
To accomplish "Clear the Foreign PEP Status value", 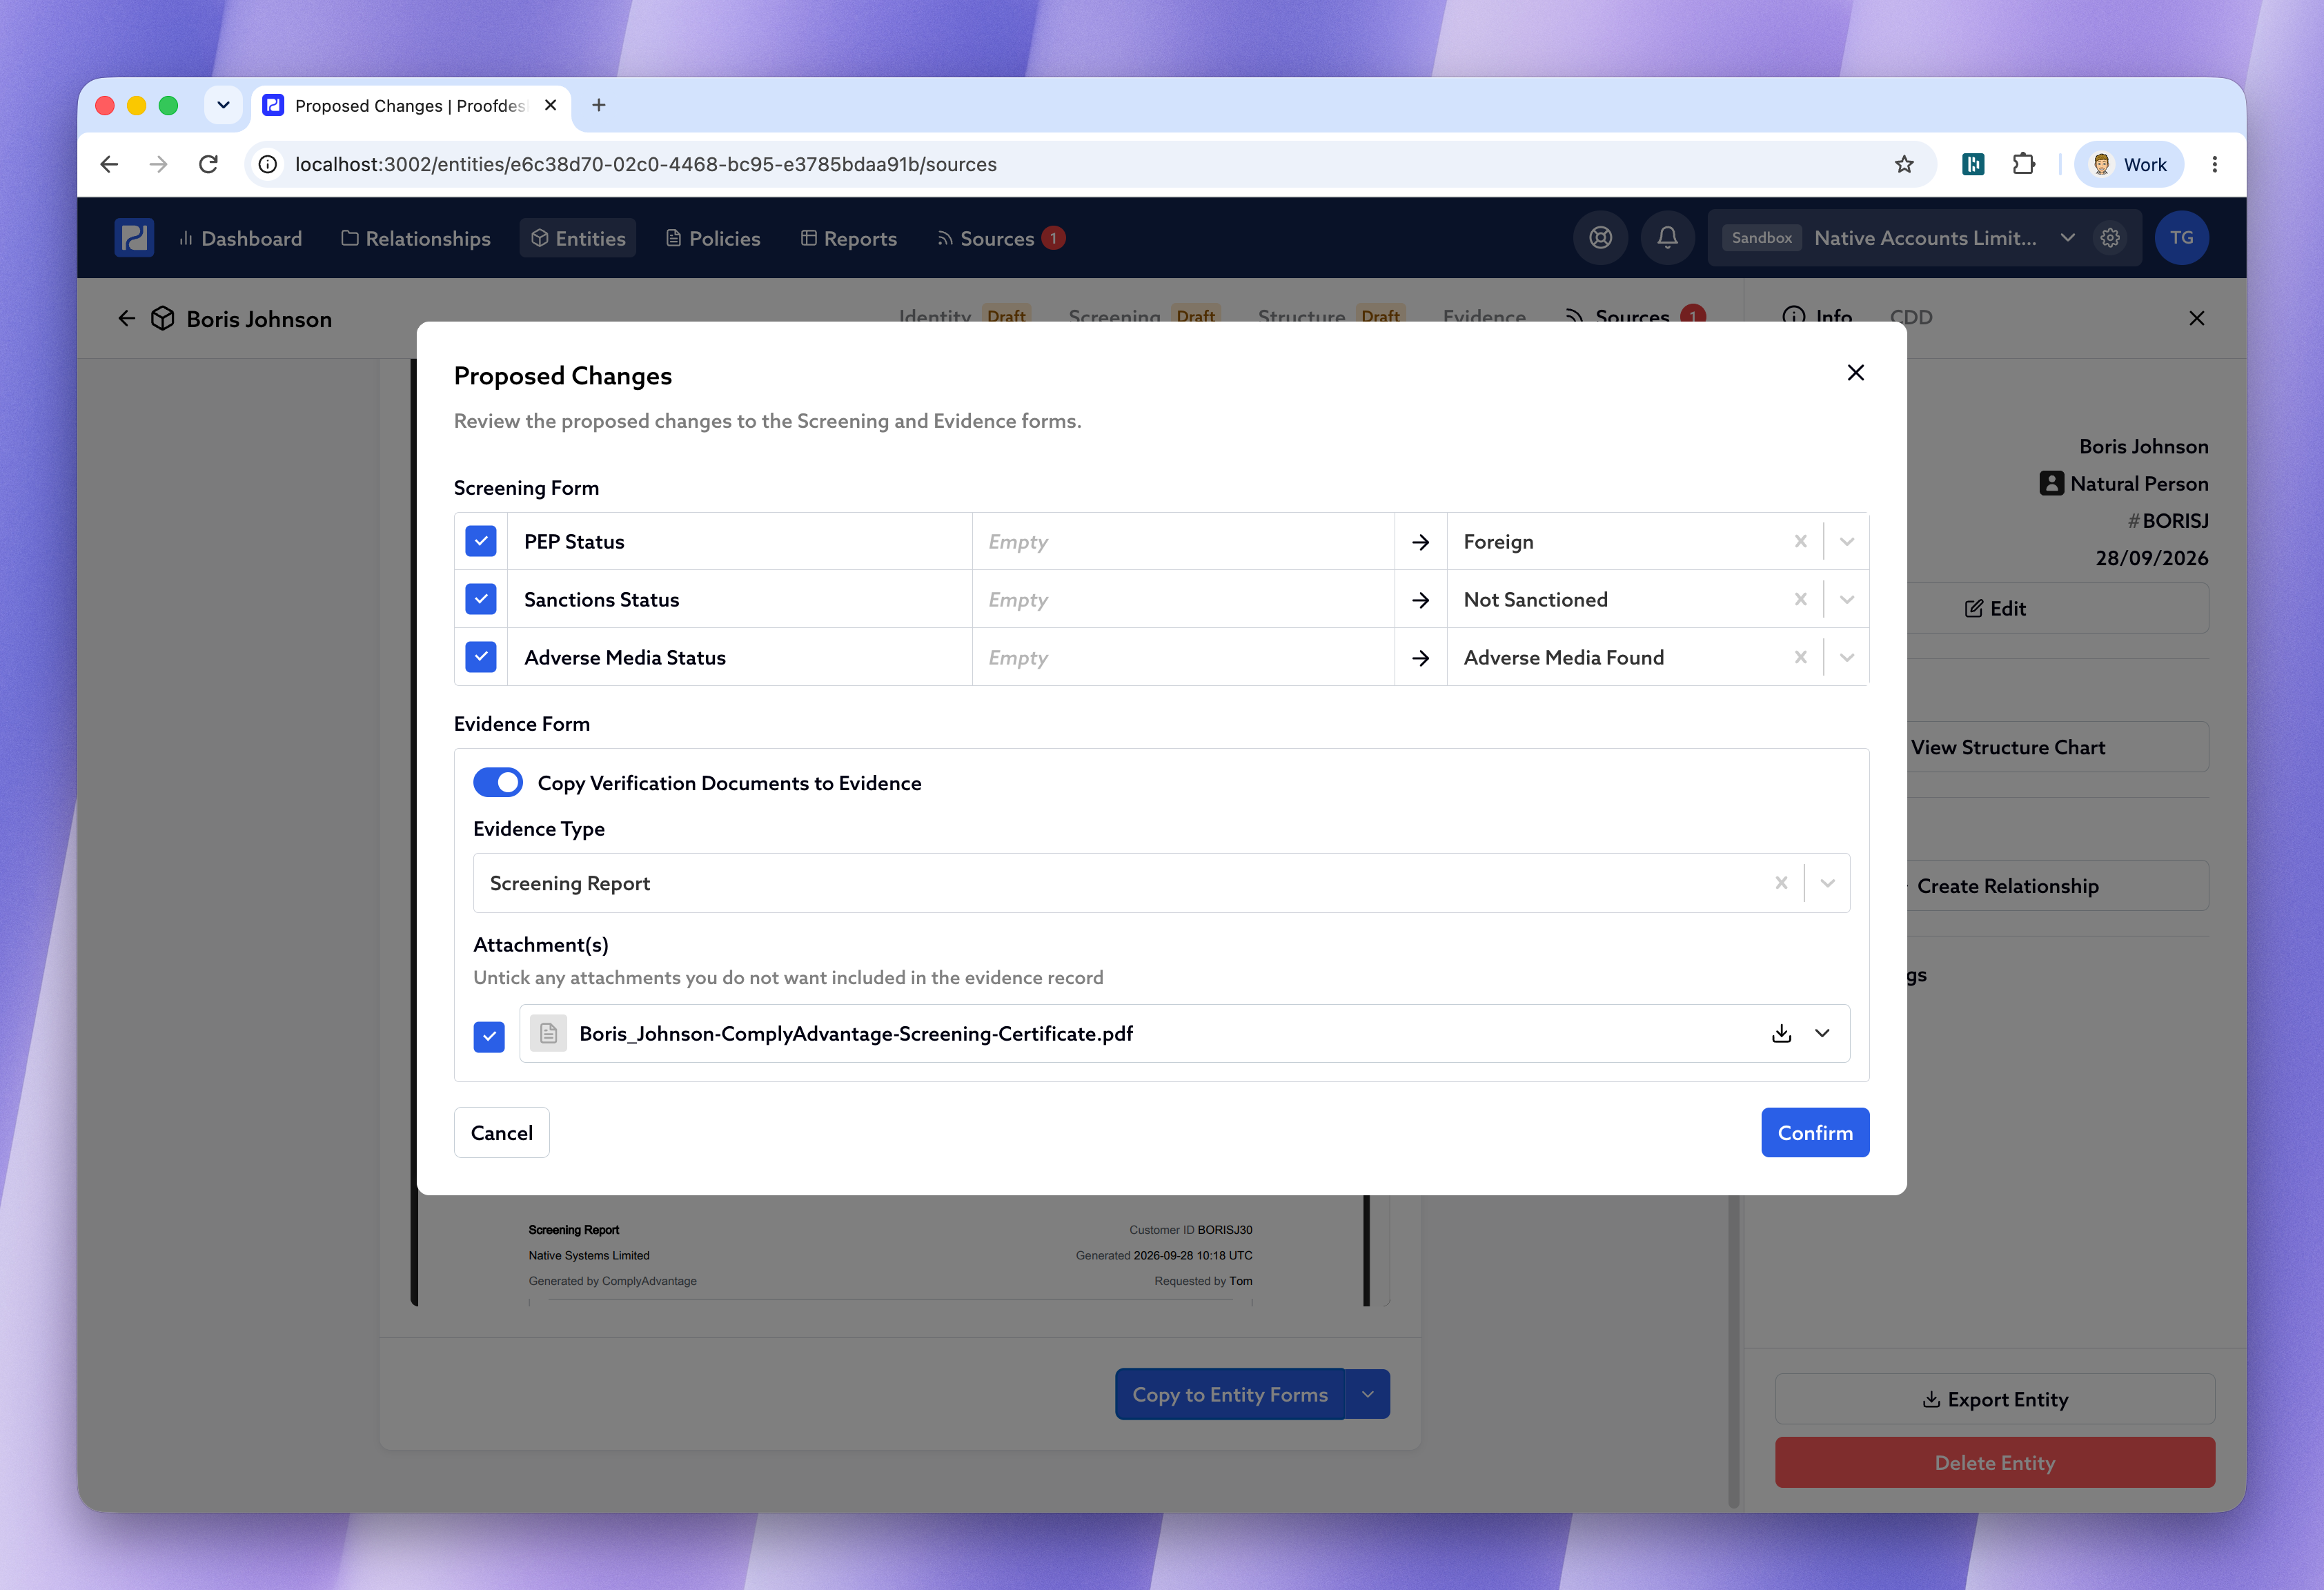I will point(1800,541).
